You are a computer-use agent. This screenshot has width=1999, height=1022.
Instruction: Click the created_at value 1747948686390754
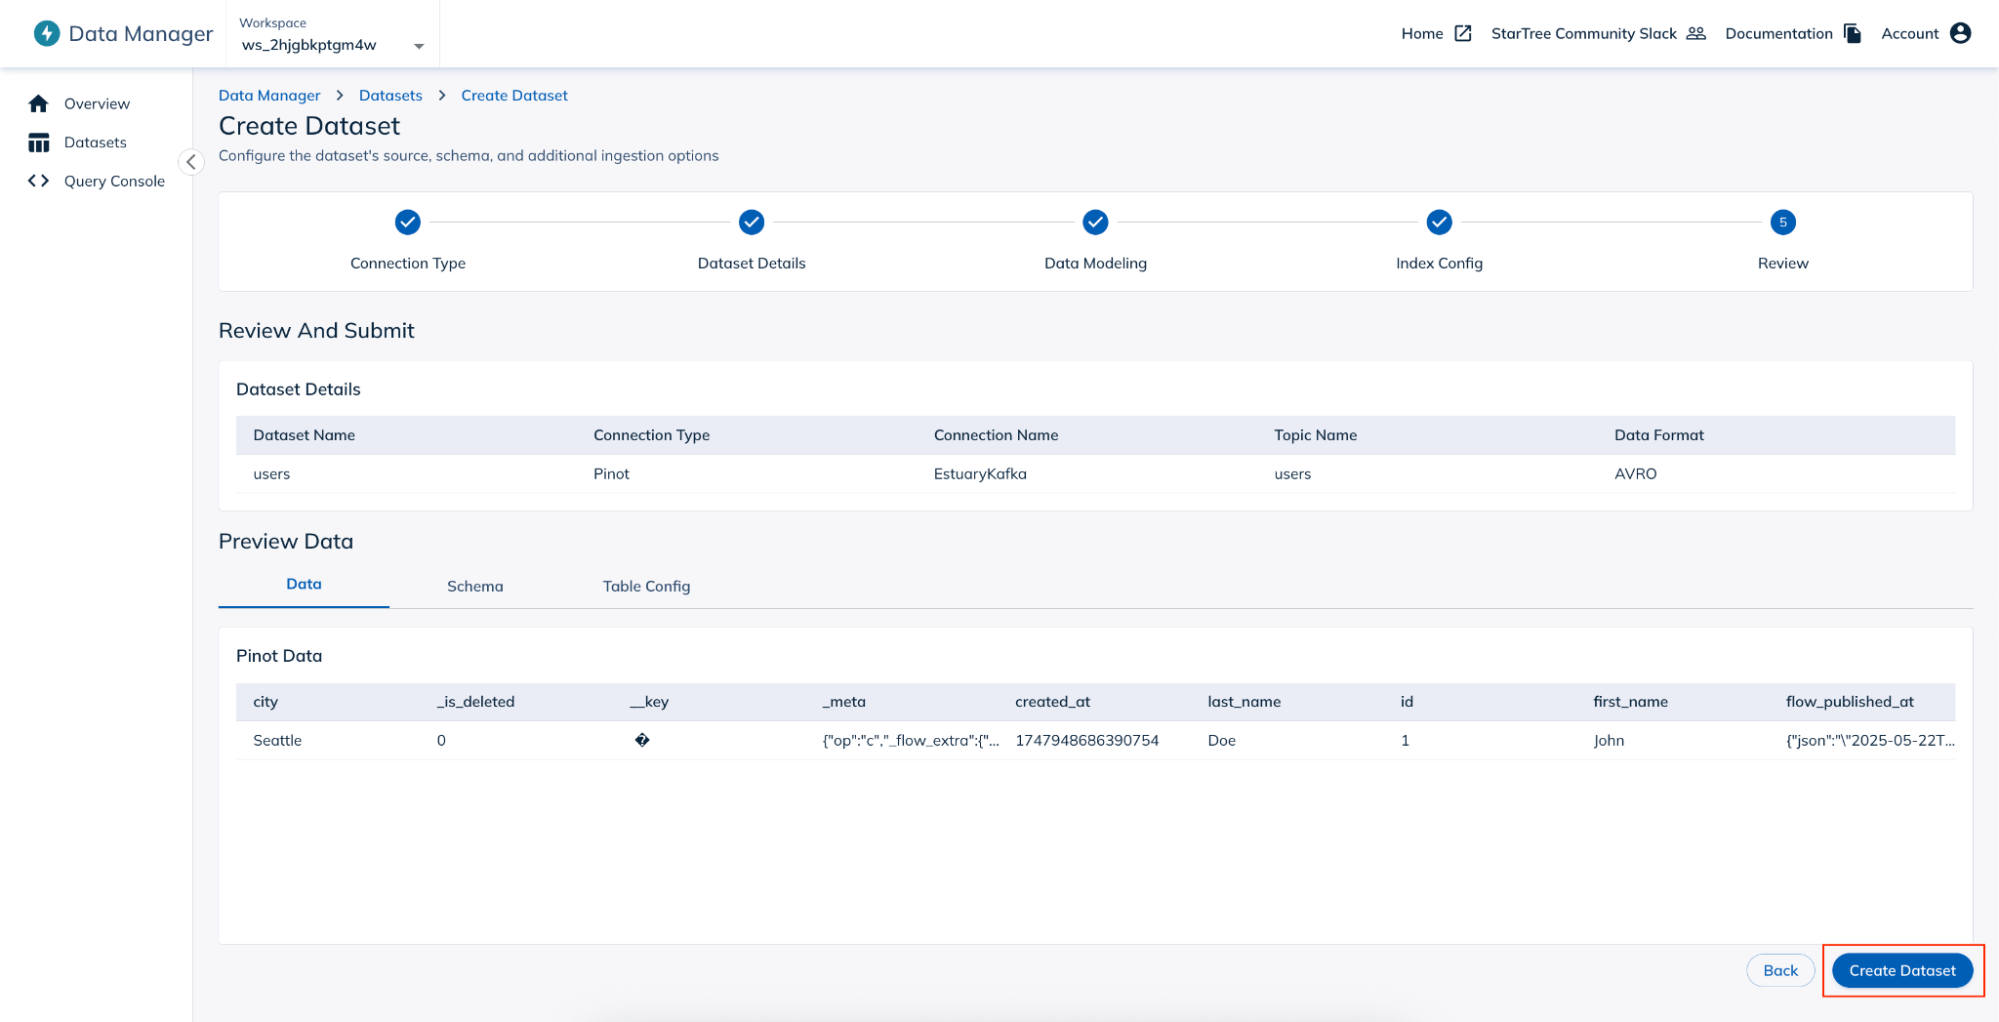1087,740
